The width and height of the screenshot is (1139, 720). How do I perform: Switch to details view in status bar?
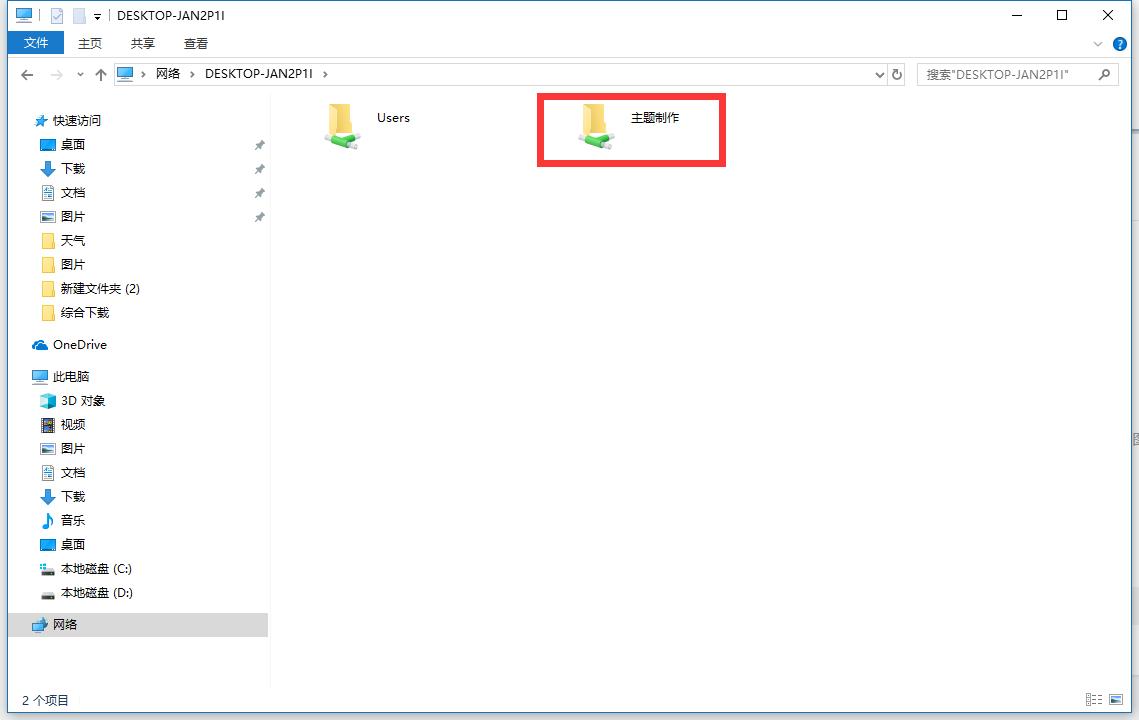(1096, 700)
